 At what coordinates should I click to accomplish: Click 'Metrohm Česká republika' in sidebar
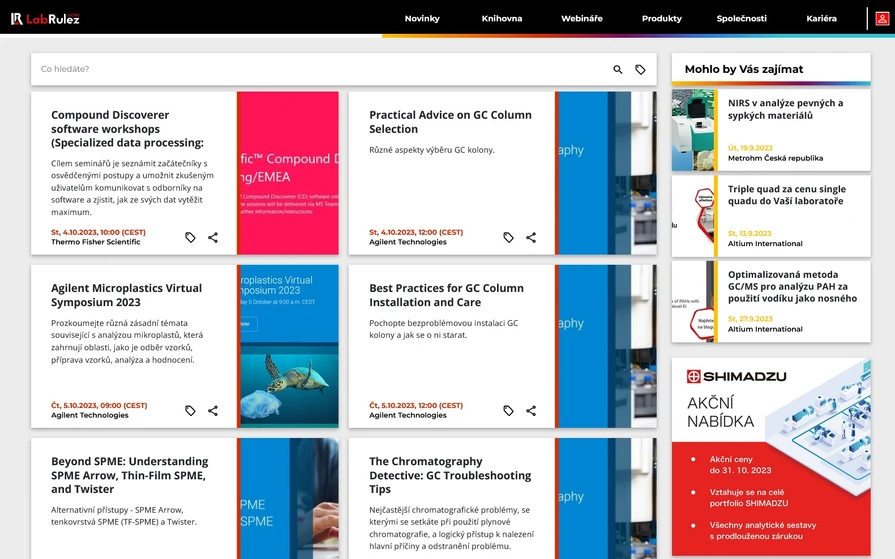tap(775, 158)
